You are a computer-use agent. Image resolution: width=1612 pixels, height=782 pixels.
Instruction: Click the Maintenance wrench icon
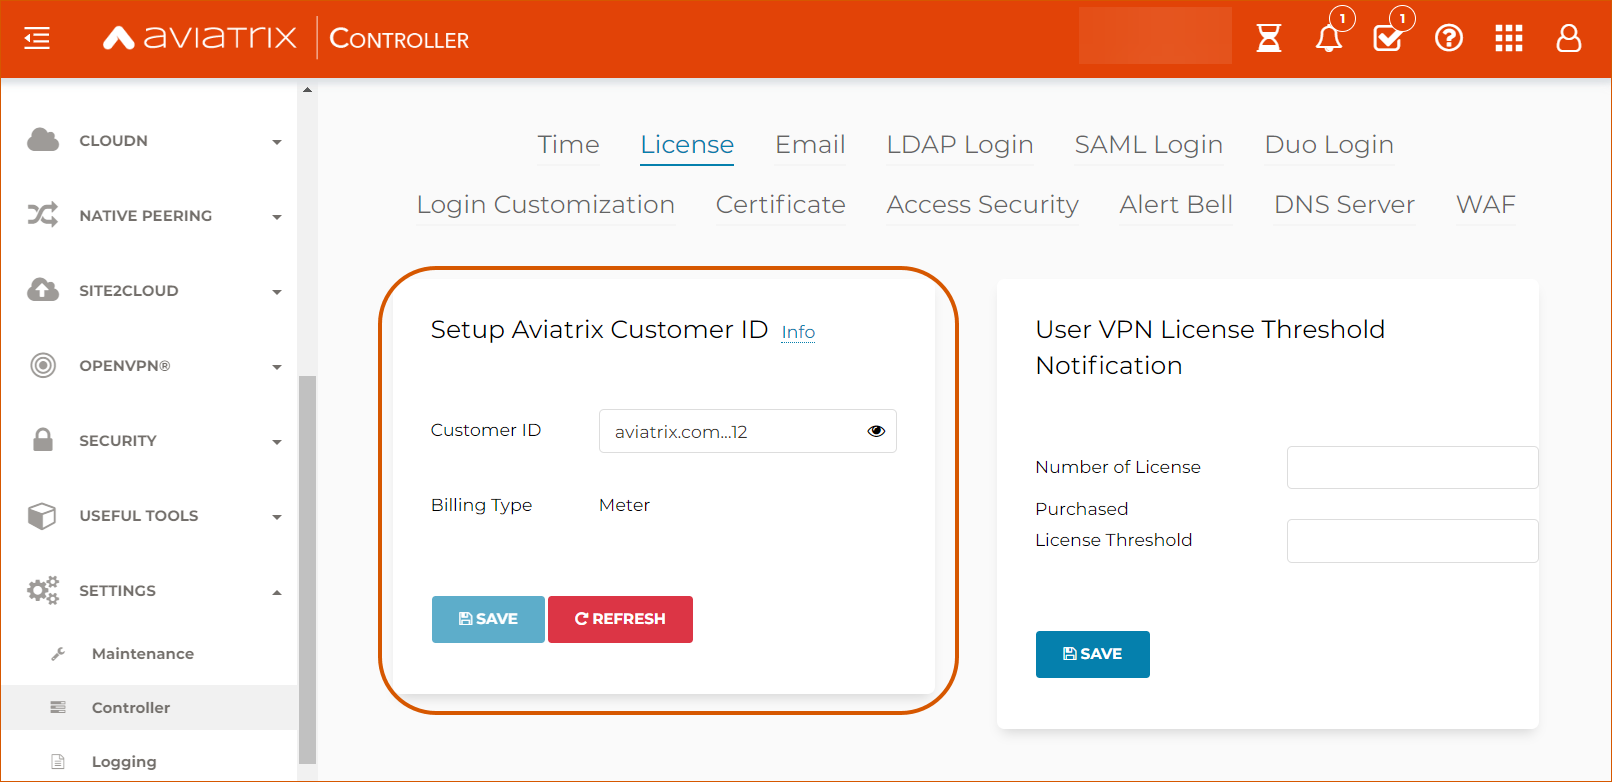pos(58,654)
